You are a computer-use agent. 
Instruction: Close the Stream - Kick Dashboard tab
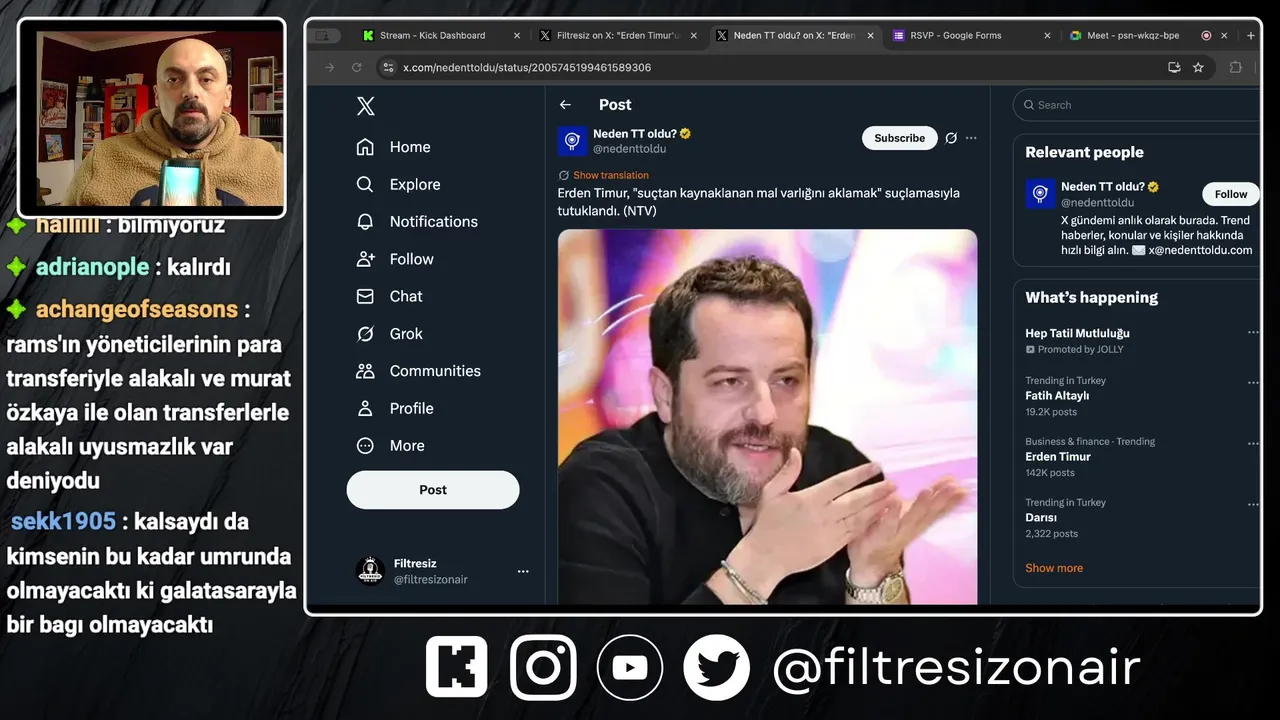tap(517, 35)
